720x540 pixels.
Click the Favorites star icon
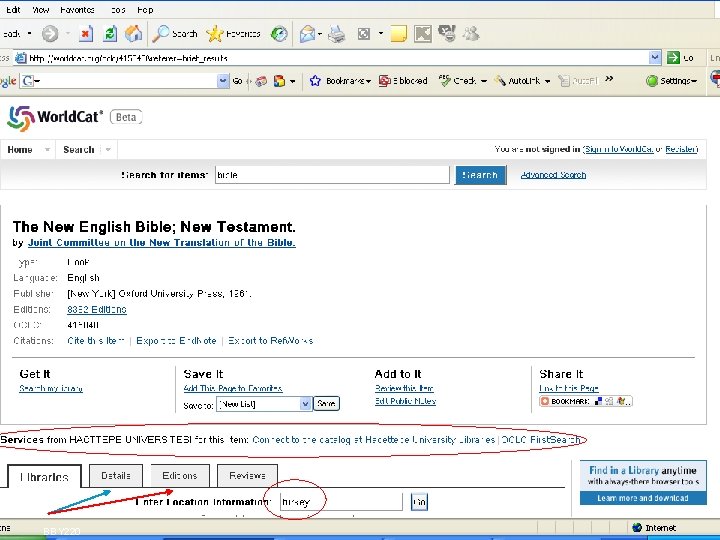(214, 34)
